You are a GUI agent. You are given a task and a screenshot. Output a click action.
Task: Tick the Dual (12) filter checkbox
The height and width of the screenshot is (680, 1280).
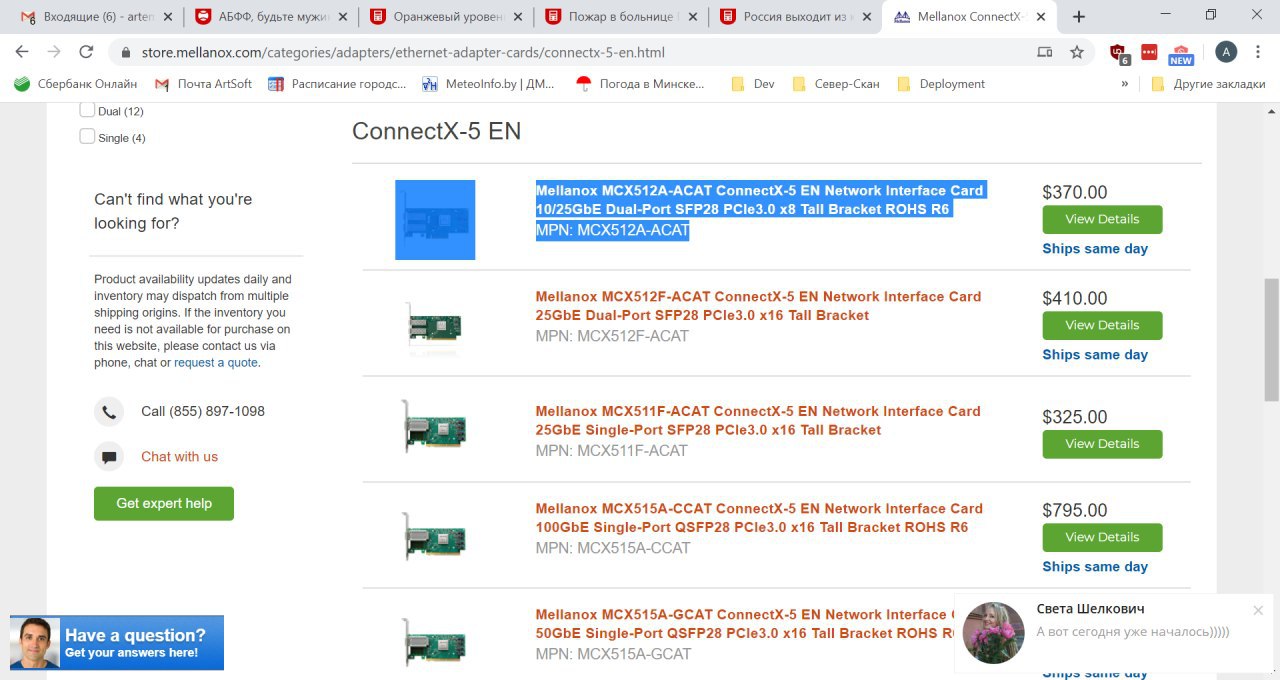87,110
